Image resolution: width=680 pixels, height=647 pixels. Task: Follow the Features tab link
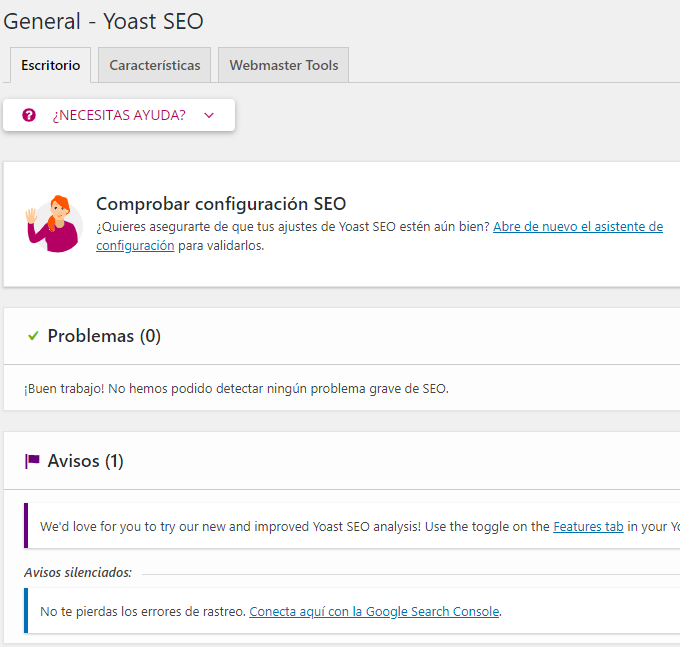(x=588, y=526)
